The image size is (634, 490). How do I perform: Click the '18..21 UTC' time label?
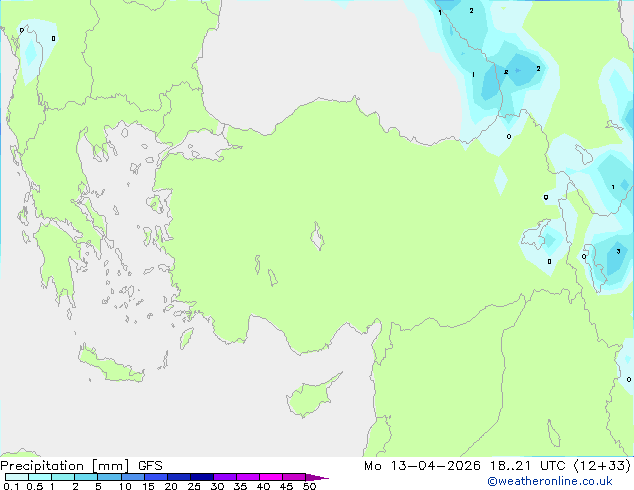(529, 466)
